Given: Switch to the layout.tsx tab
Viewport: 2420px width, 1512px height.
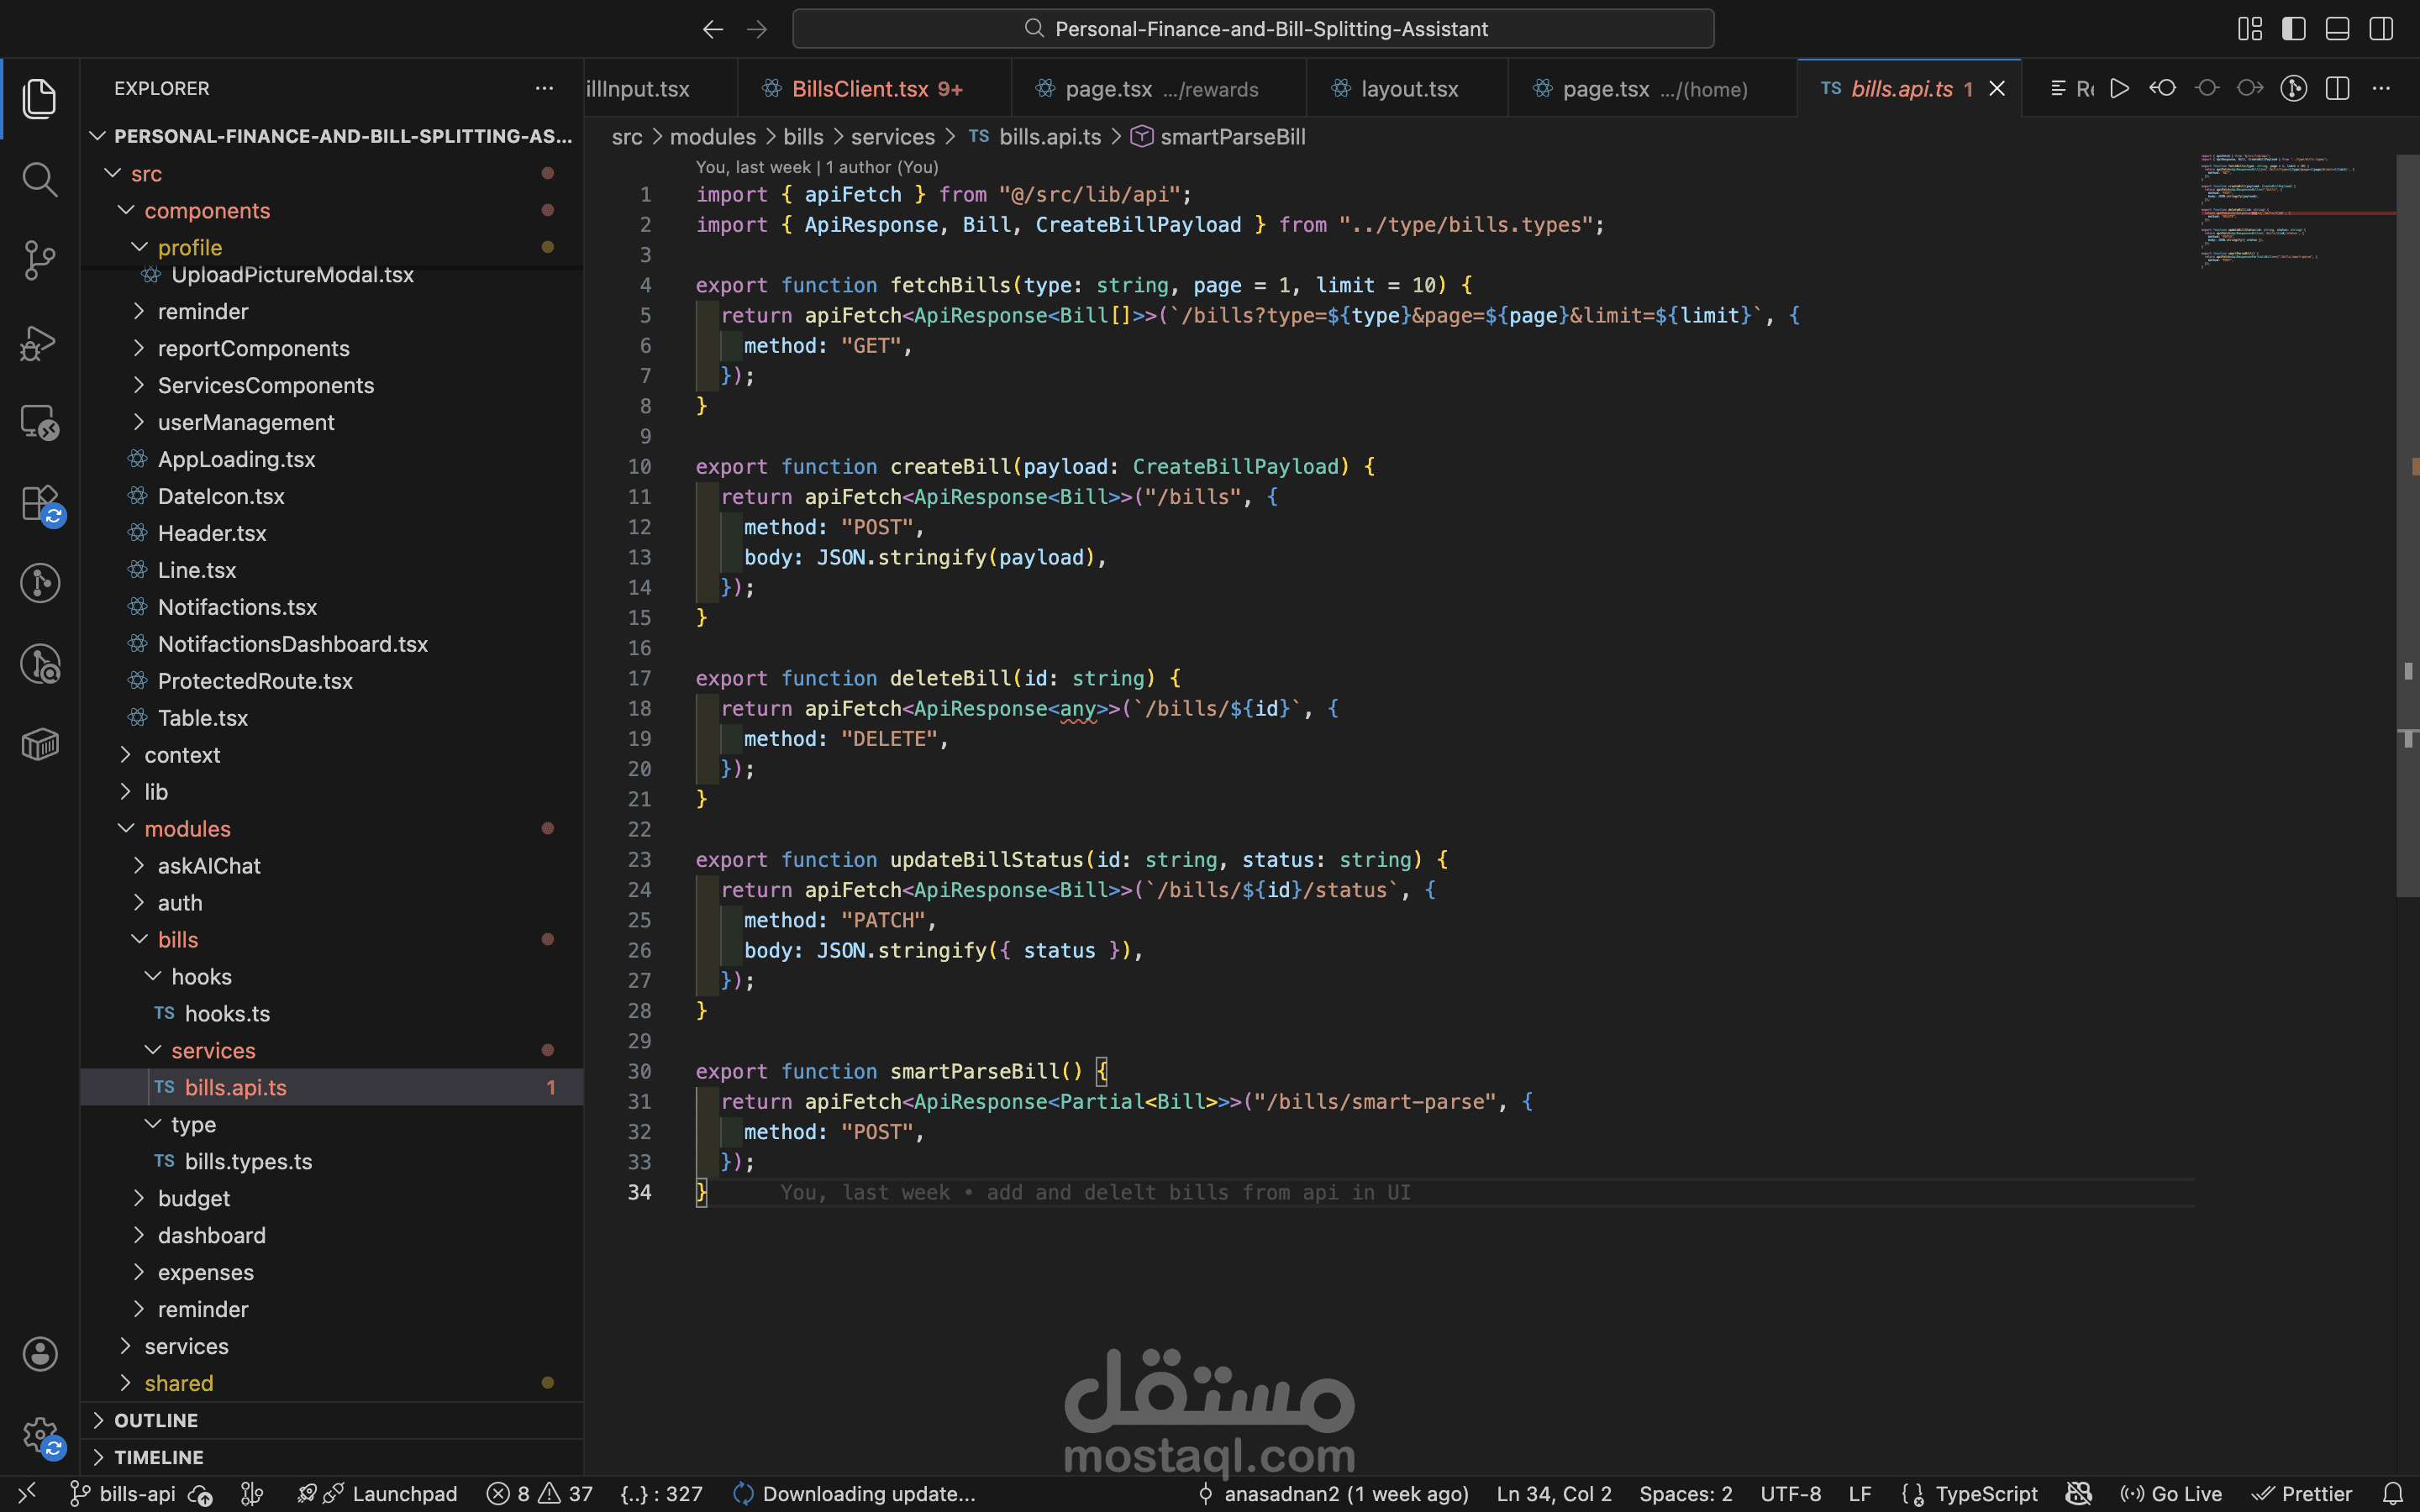Looking at the screenshot, I should [1409, 89].
